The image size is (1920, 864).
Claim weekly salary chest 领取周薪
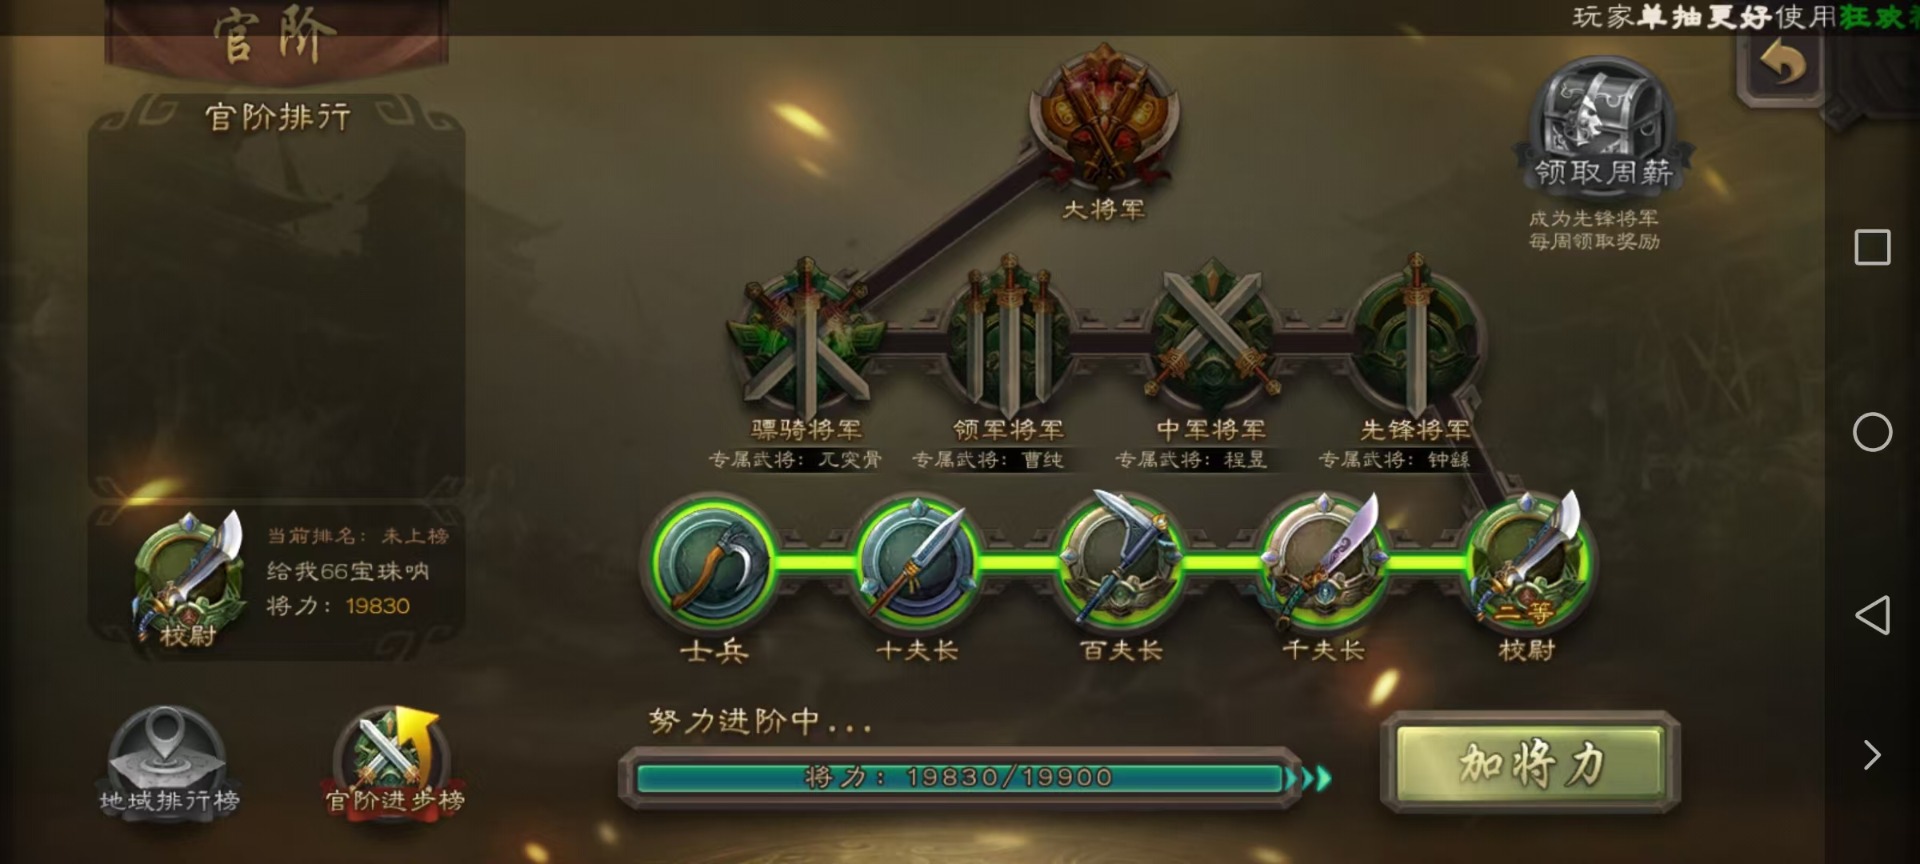(x=1602, y=124)
